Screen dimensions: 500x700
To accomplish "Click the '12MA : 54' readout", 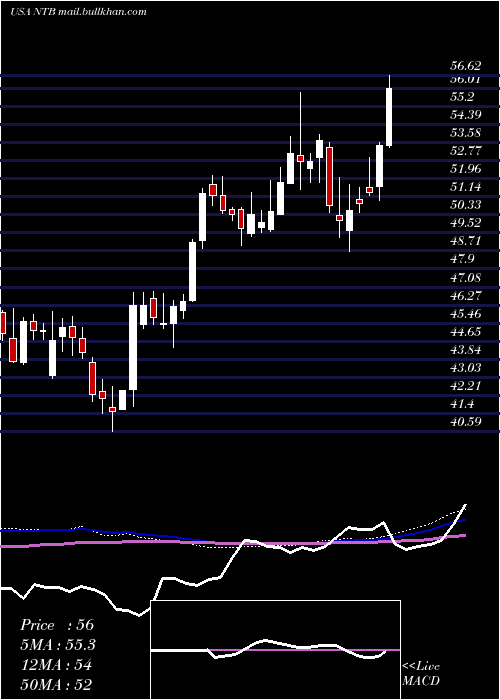I will (56, 665).
